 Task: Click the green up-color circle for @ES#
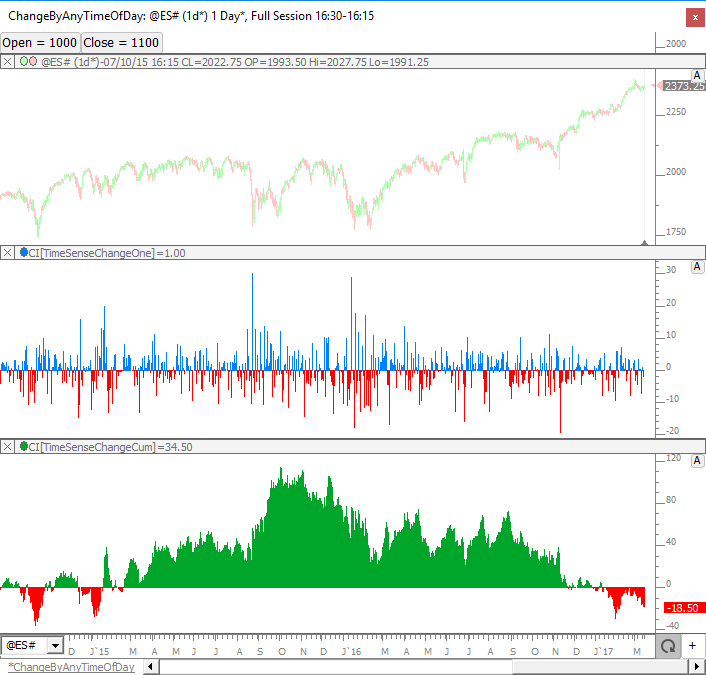tap(23, 62)
